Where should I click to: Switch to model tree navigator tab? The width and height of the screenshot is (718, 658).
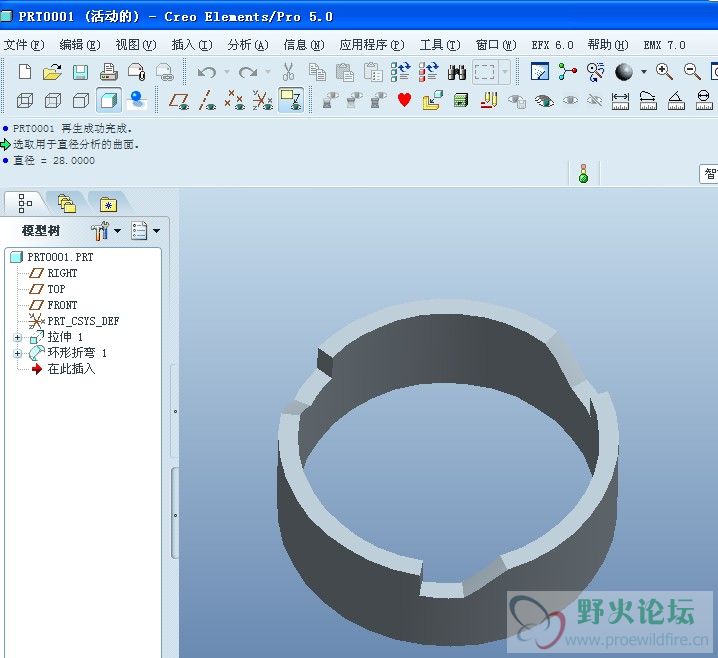click(25, 203)
